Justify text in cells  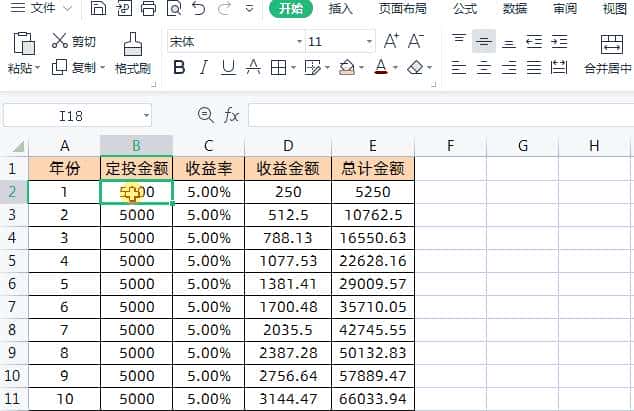point(534,68)
